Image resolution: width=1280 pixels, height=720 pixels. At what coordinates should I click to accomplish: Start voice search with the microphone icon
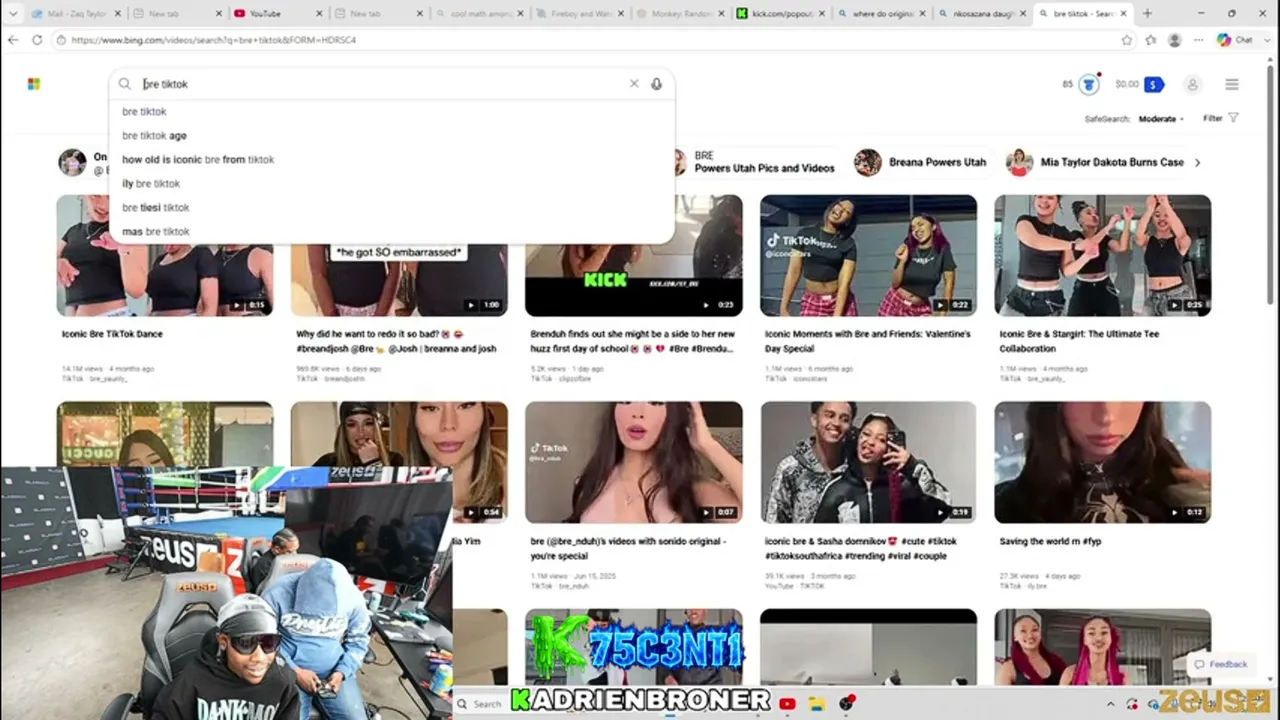656,84
